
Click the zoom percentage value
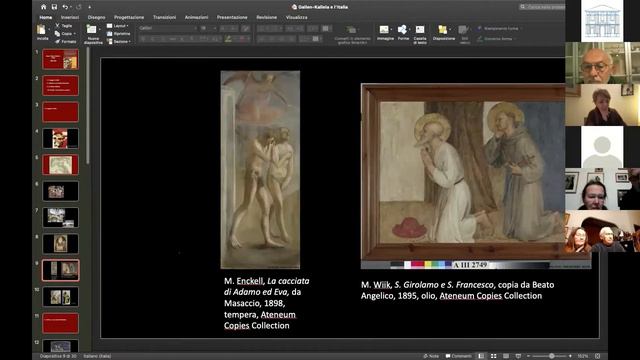point(583,356)
